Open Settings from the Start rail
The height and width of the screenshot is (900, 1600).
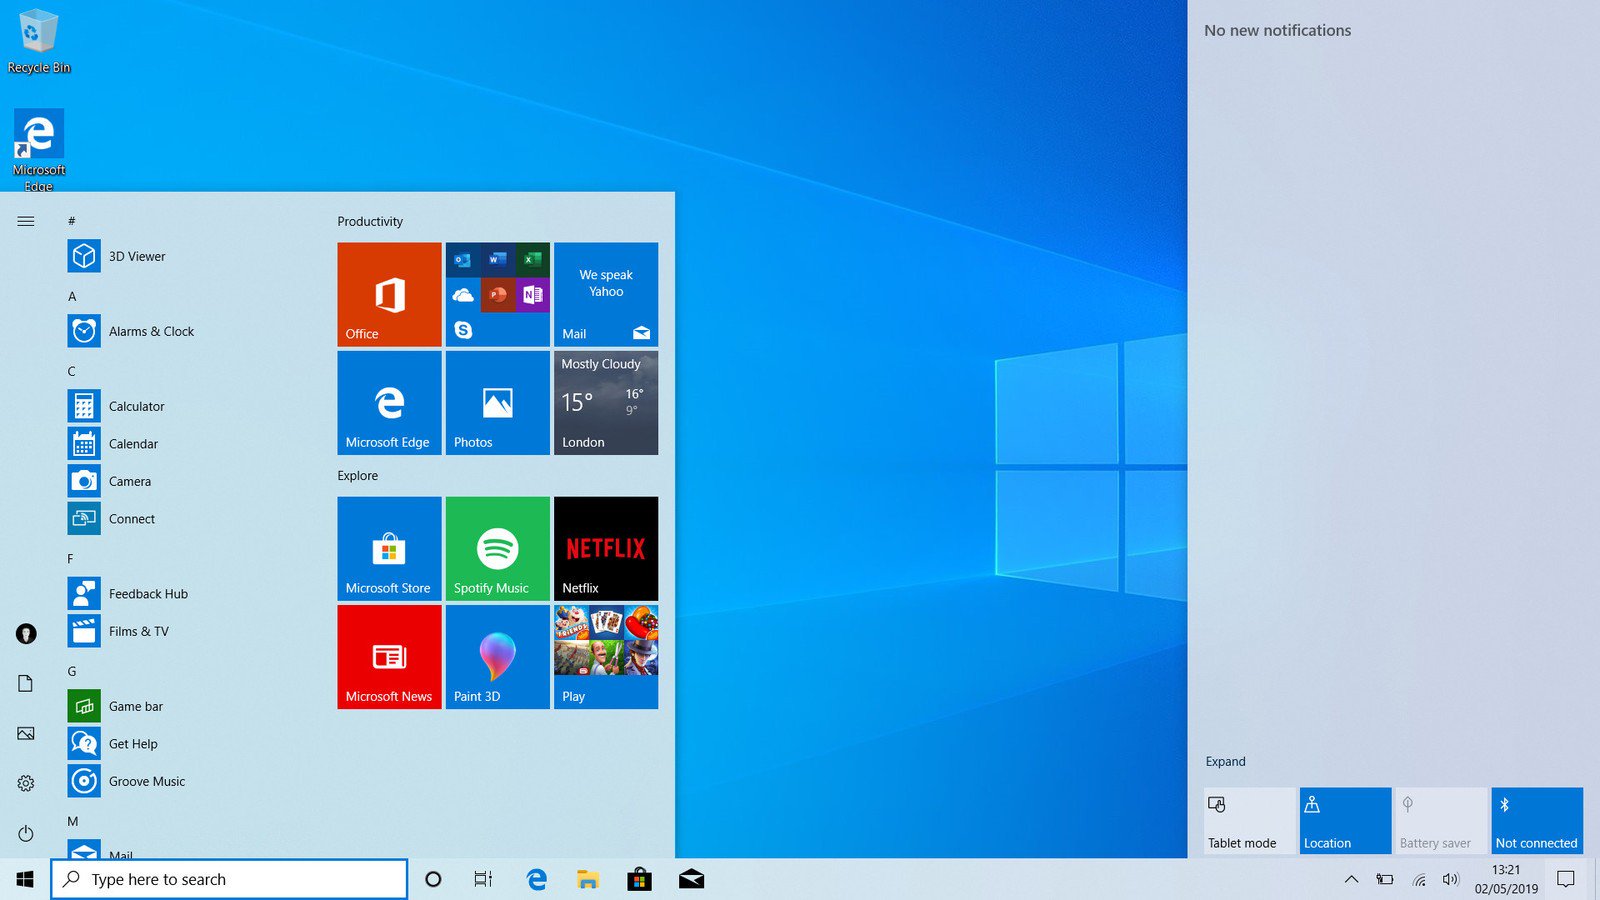(25, 783)
